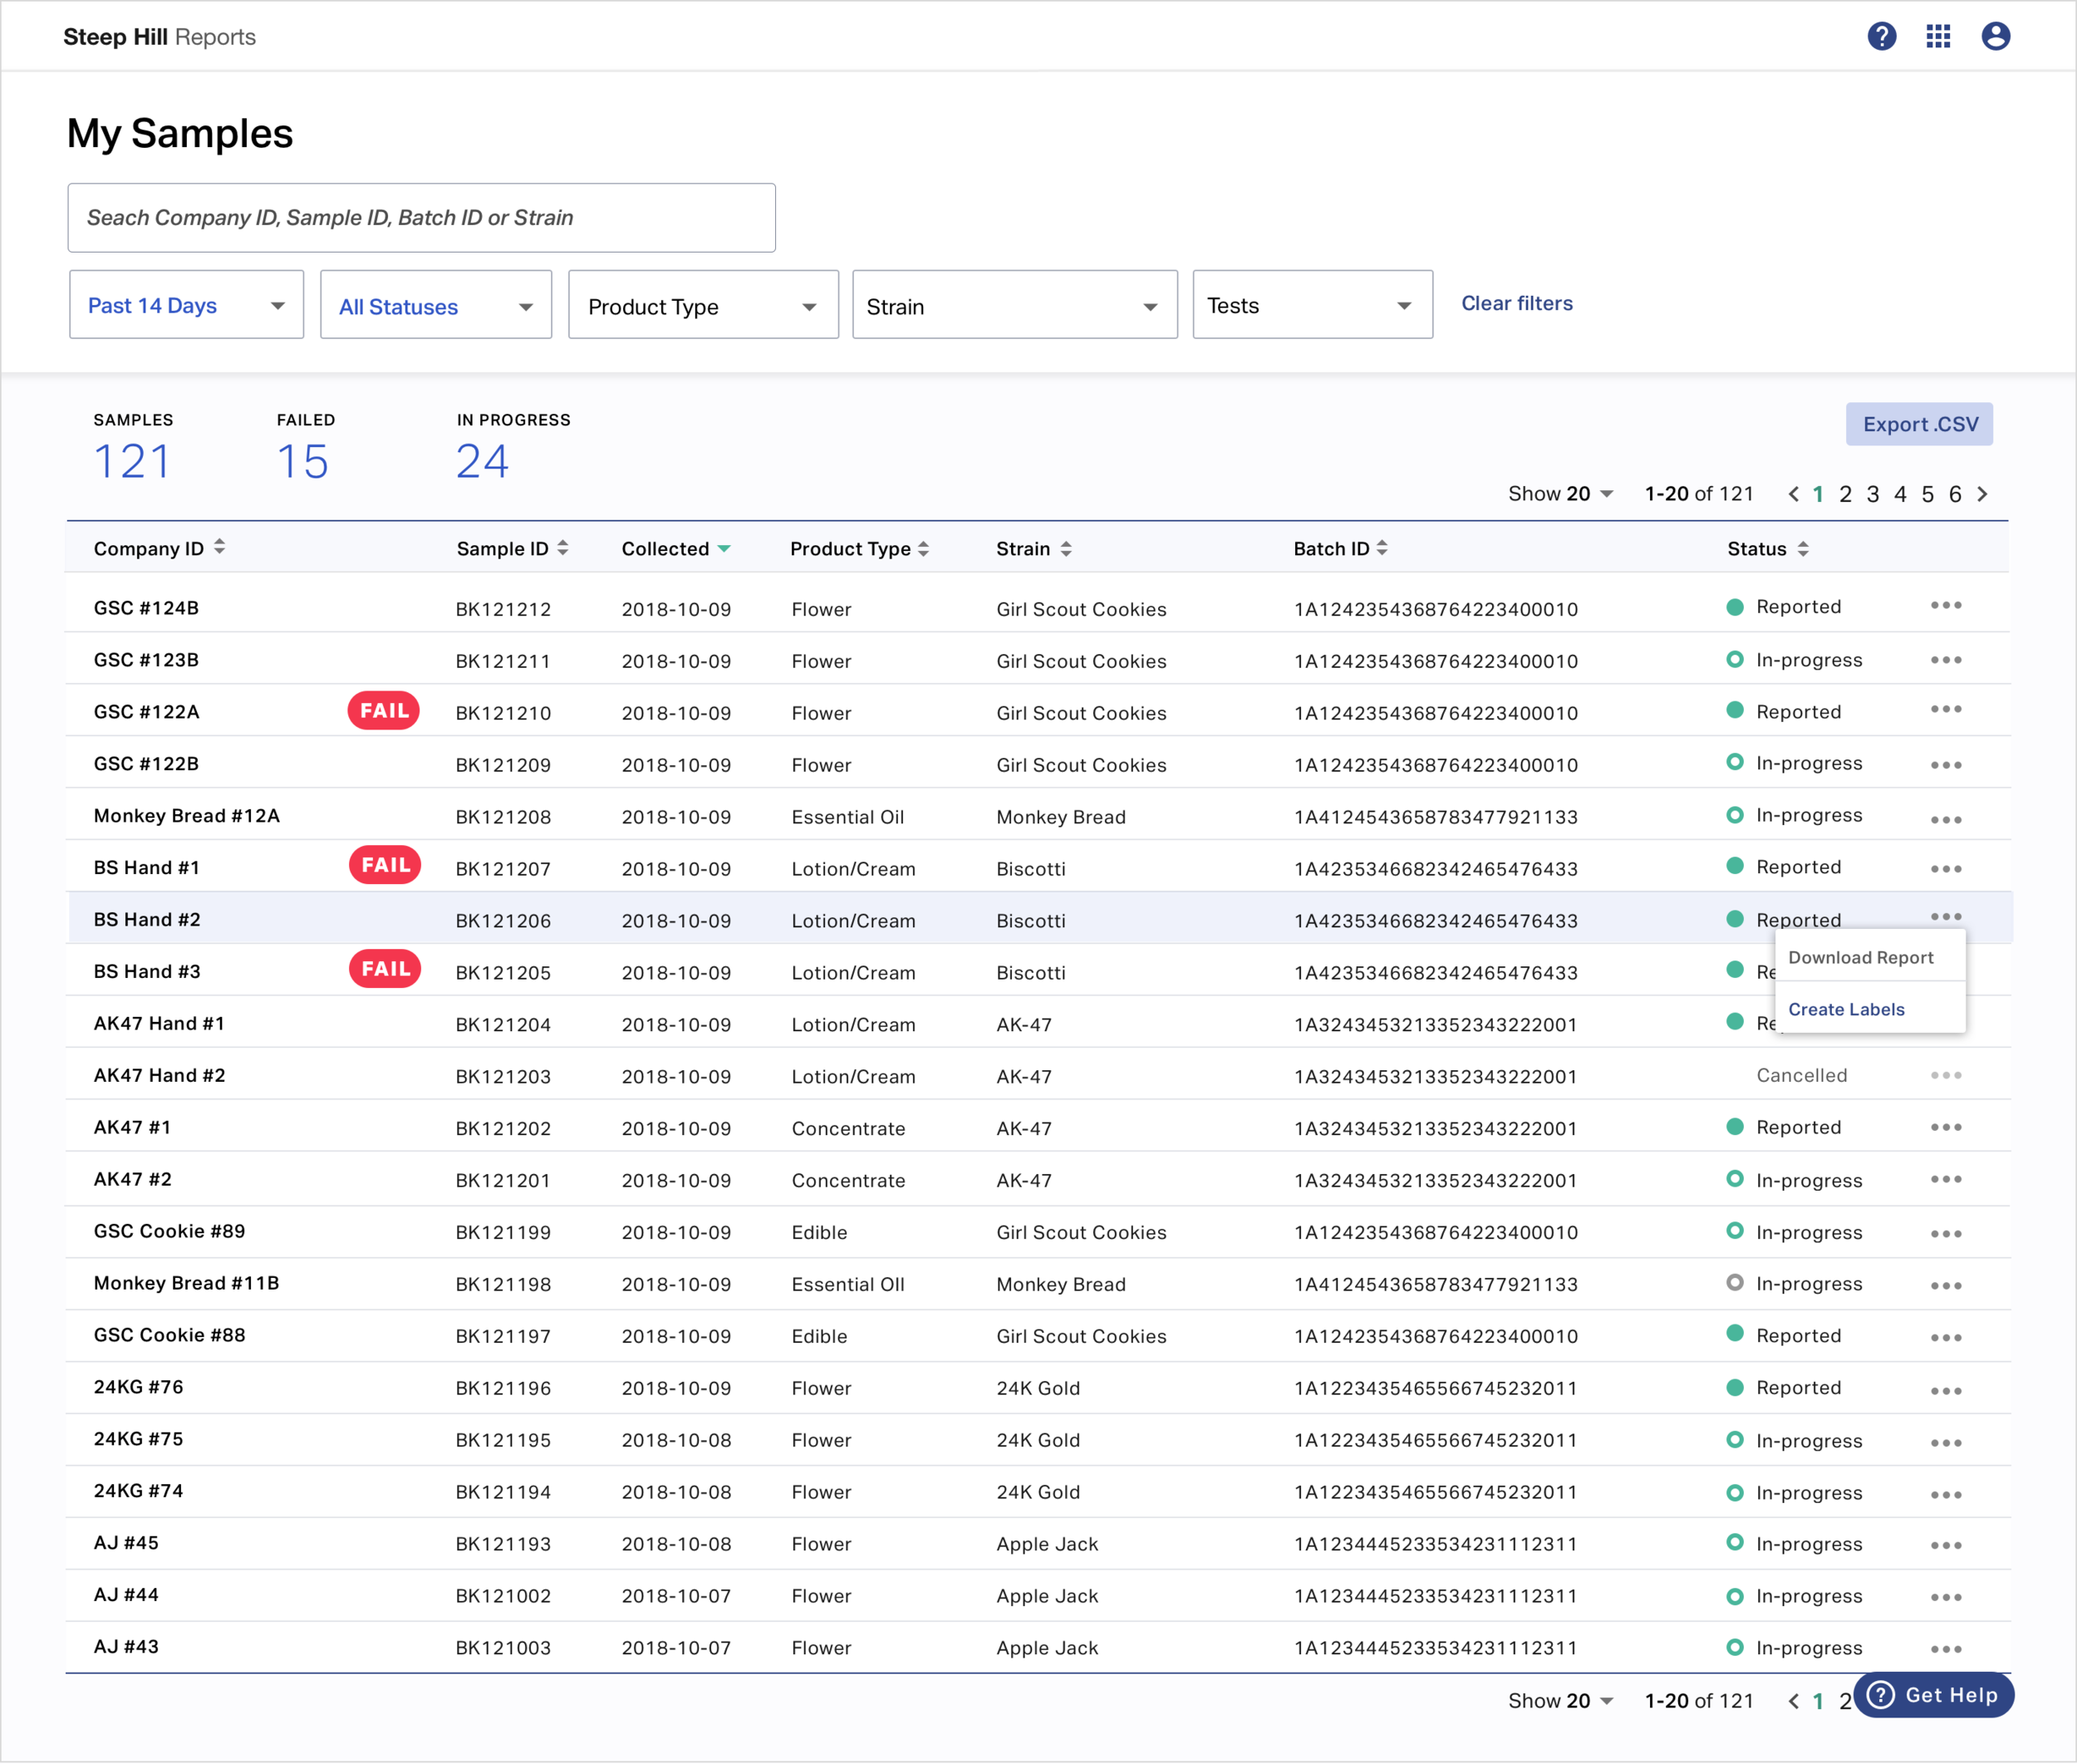Screen dimensions: 2077x1764
Task: Click the Steep Hill Reports logo
Action: (x=159, y=37)
